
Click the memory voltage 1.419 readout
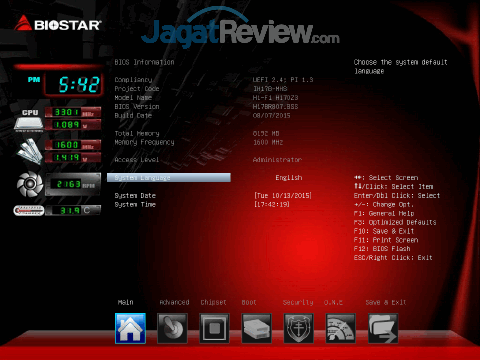point(73,157)
